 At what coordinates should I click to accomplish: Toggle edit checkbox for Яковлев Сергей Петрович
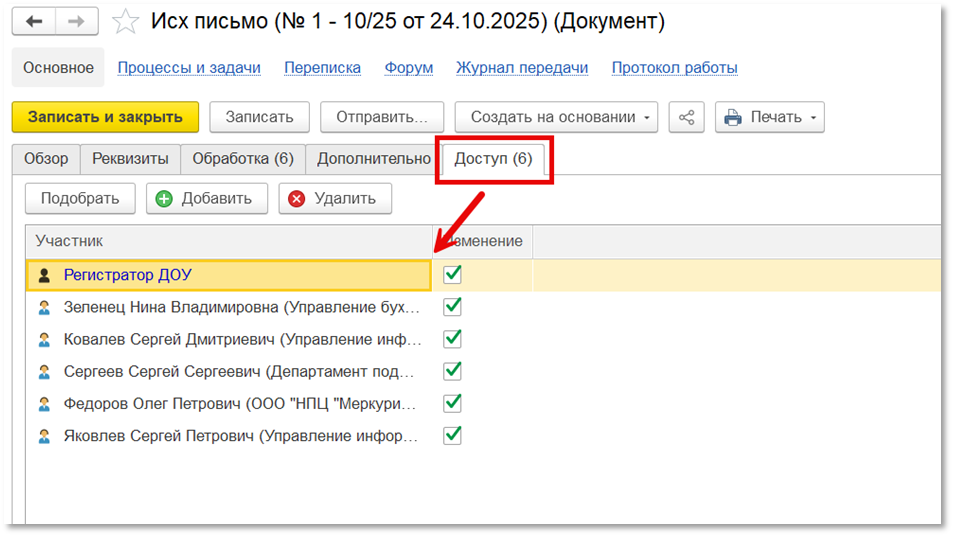click(453, 436)
